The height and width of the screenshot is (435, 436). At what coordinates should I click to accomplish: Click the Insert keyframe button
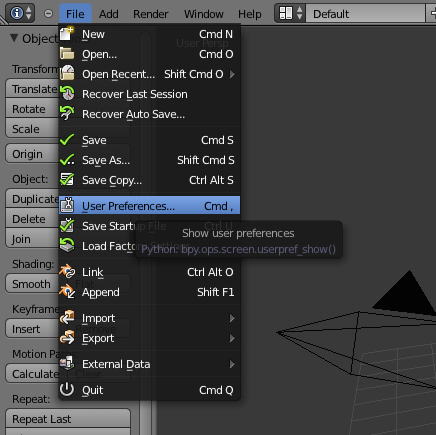(32, 329)
